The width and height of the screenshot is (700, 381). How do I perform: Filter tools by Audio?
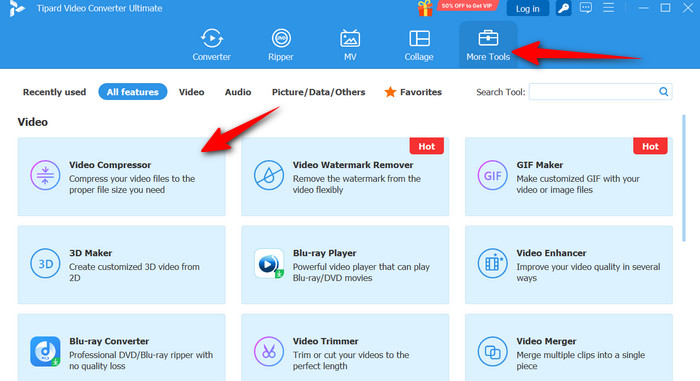(x=238, y=92)
